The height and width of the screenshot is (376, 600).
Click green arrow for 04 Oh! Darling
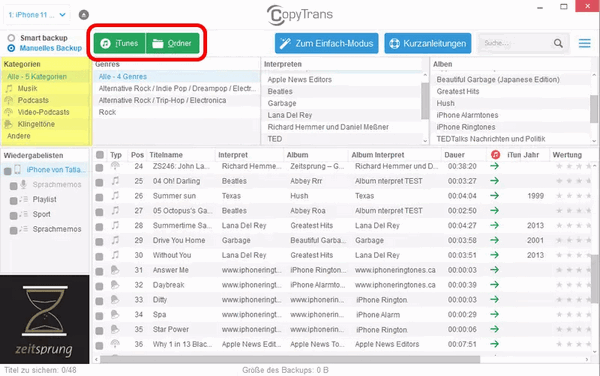click(x=494, y=181)
